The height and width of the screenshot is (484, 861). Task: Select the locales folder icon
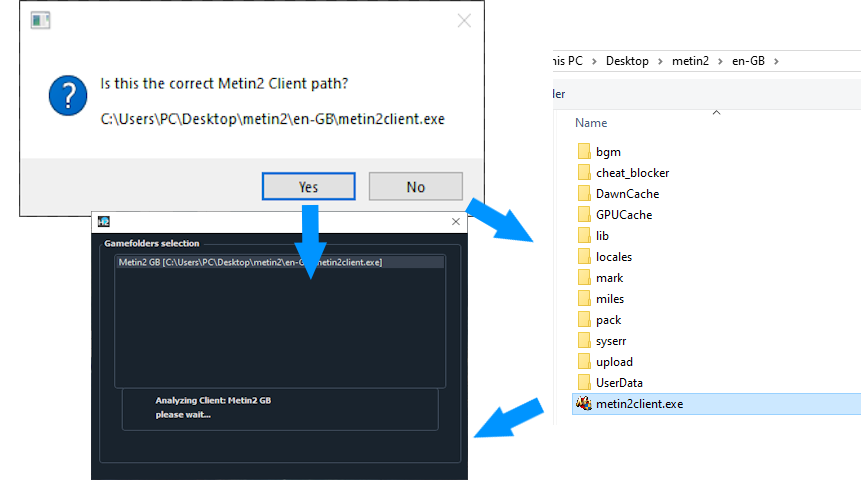585,257
